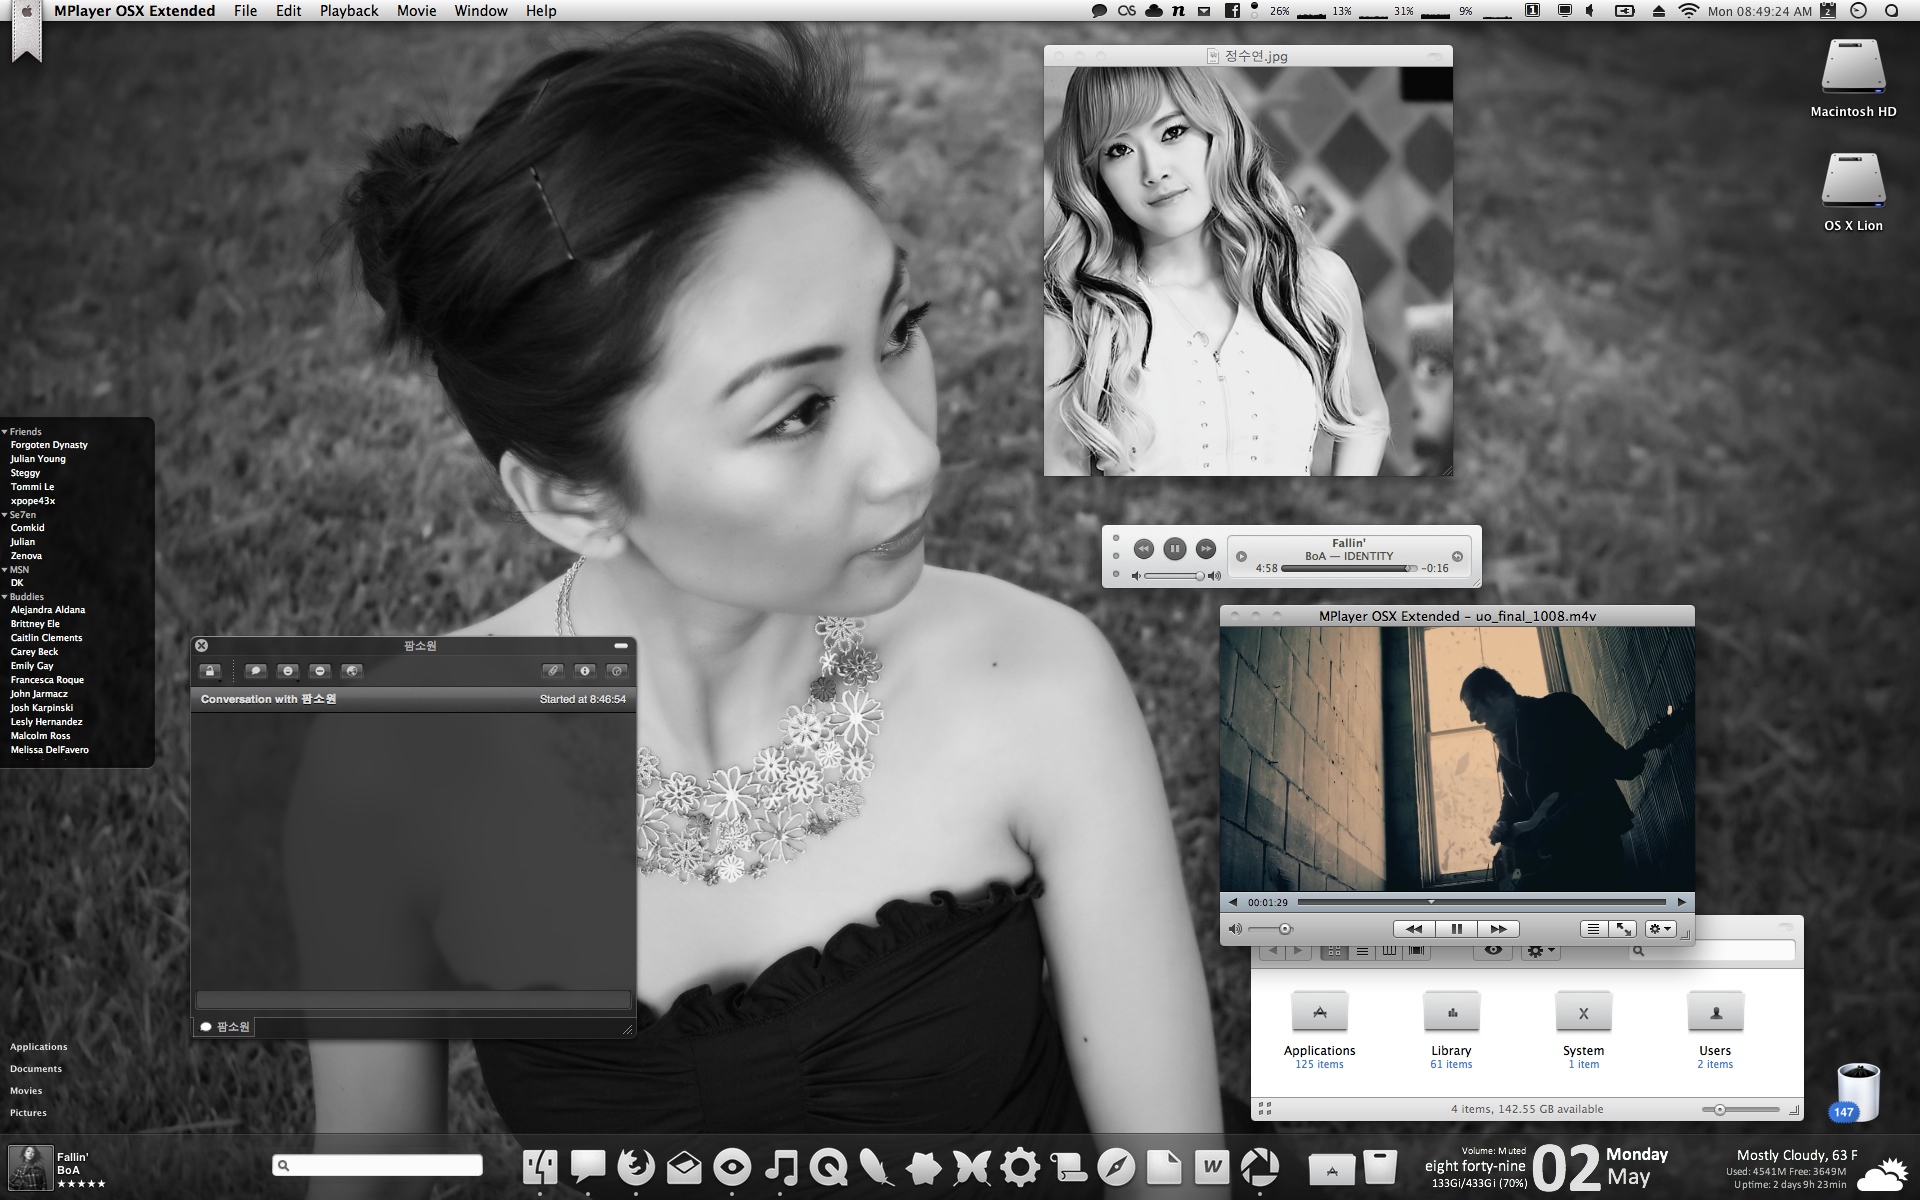1920x1200 pixels.
Task: Click MPlayer fast-forward button
Action: click(1498, 929)
